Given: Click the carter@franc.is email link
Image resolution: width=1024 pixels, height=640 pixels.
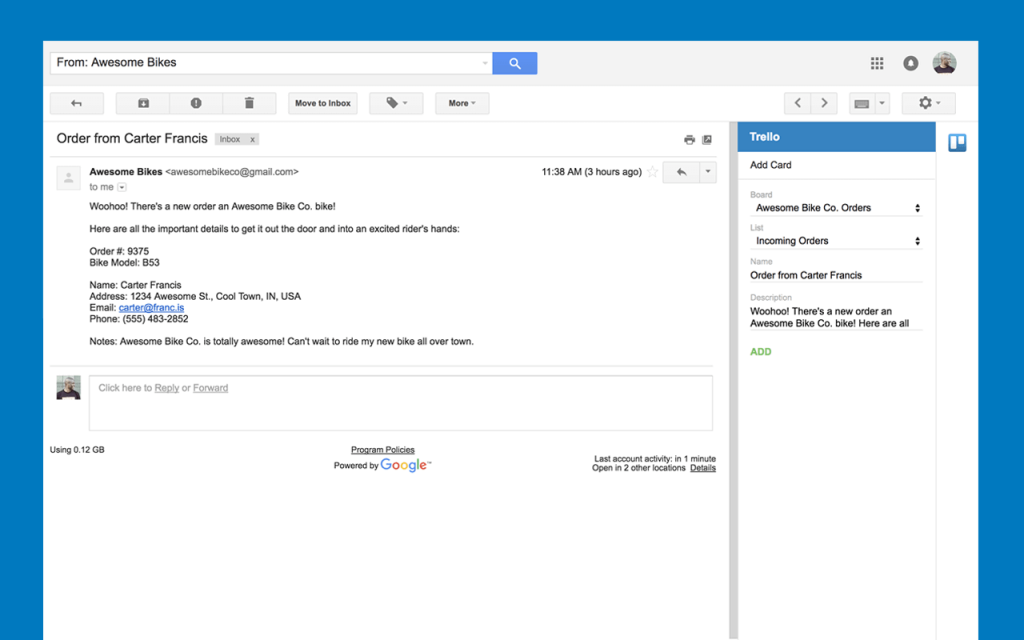Looking at the screenshot, I should tap(151, 307).
